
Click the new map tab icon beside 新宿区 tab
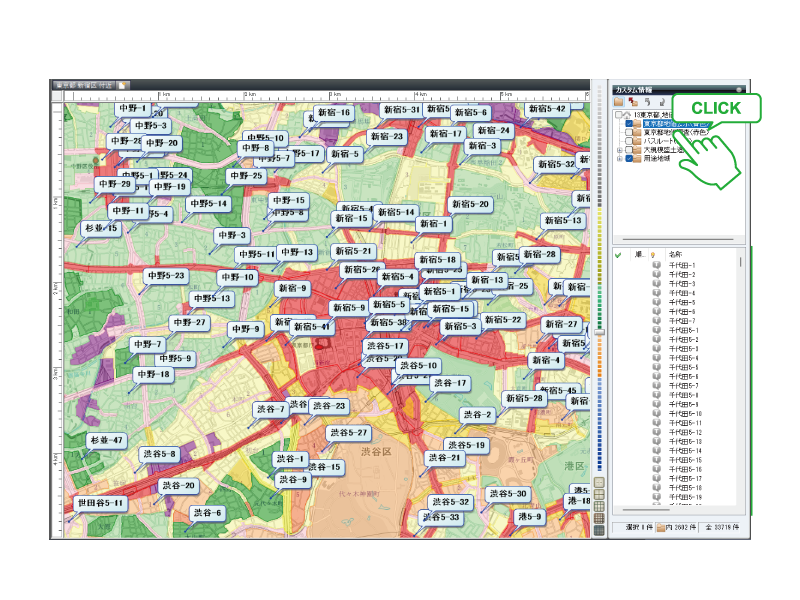click(122, 85)
